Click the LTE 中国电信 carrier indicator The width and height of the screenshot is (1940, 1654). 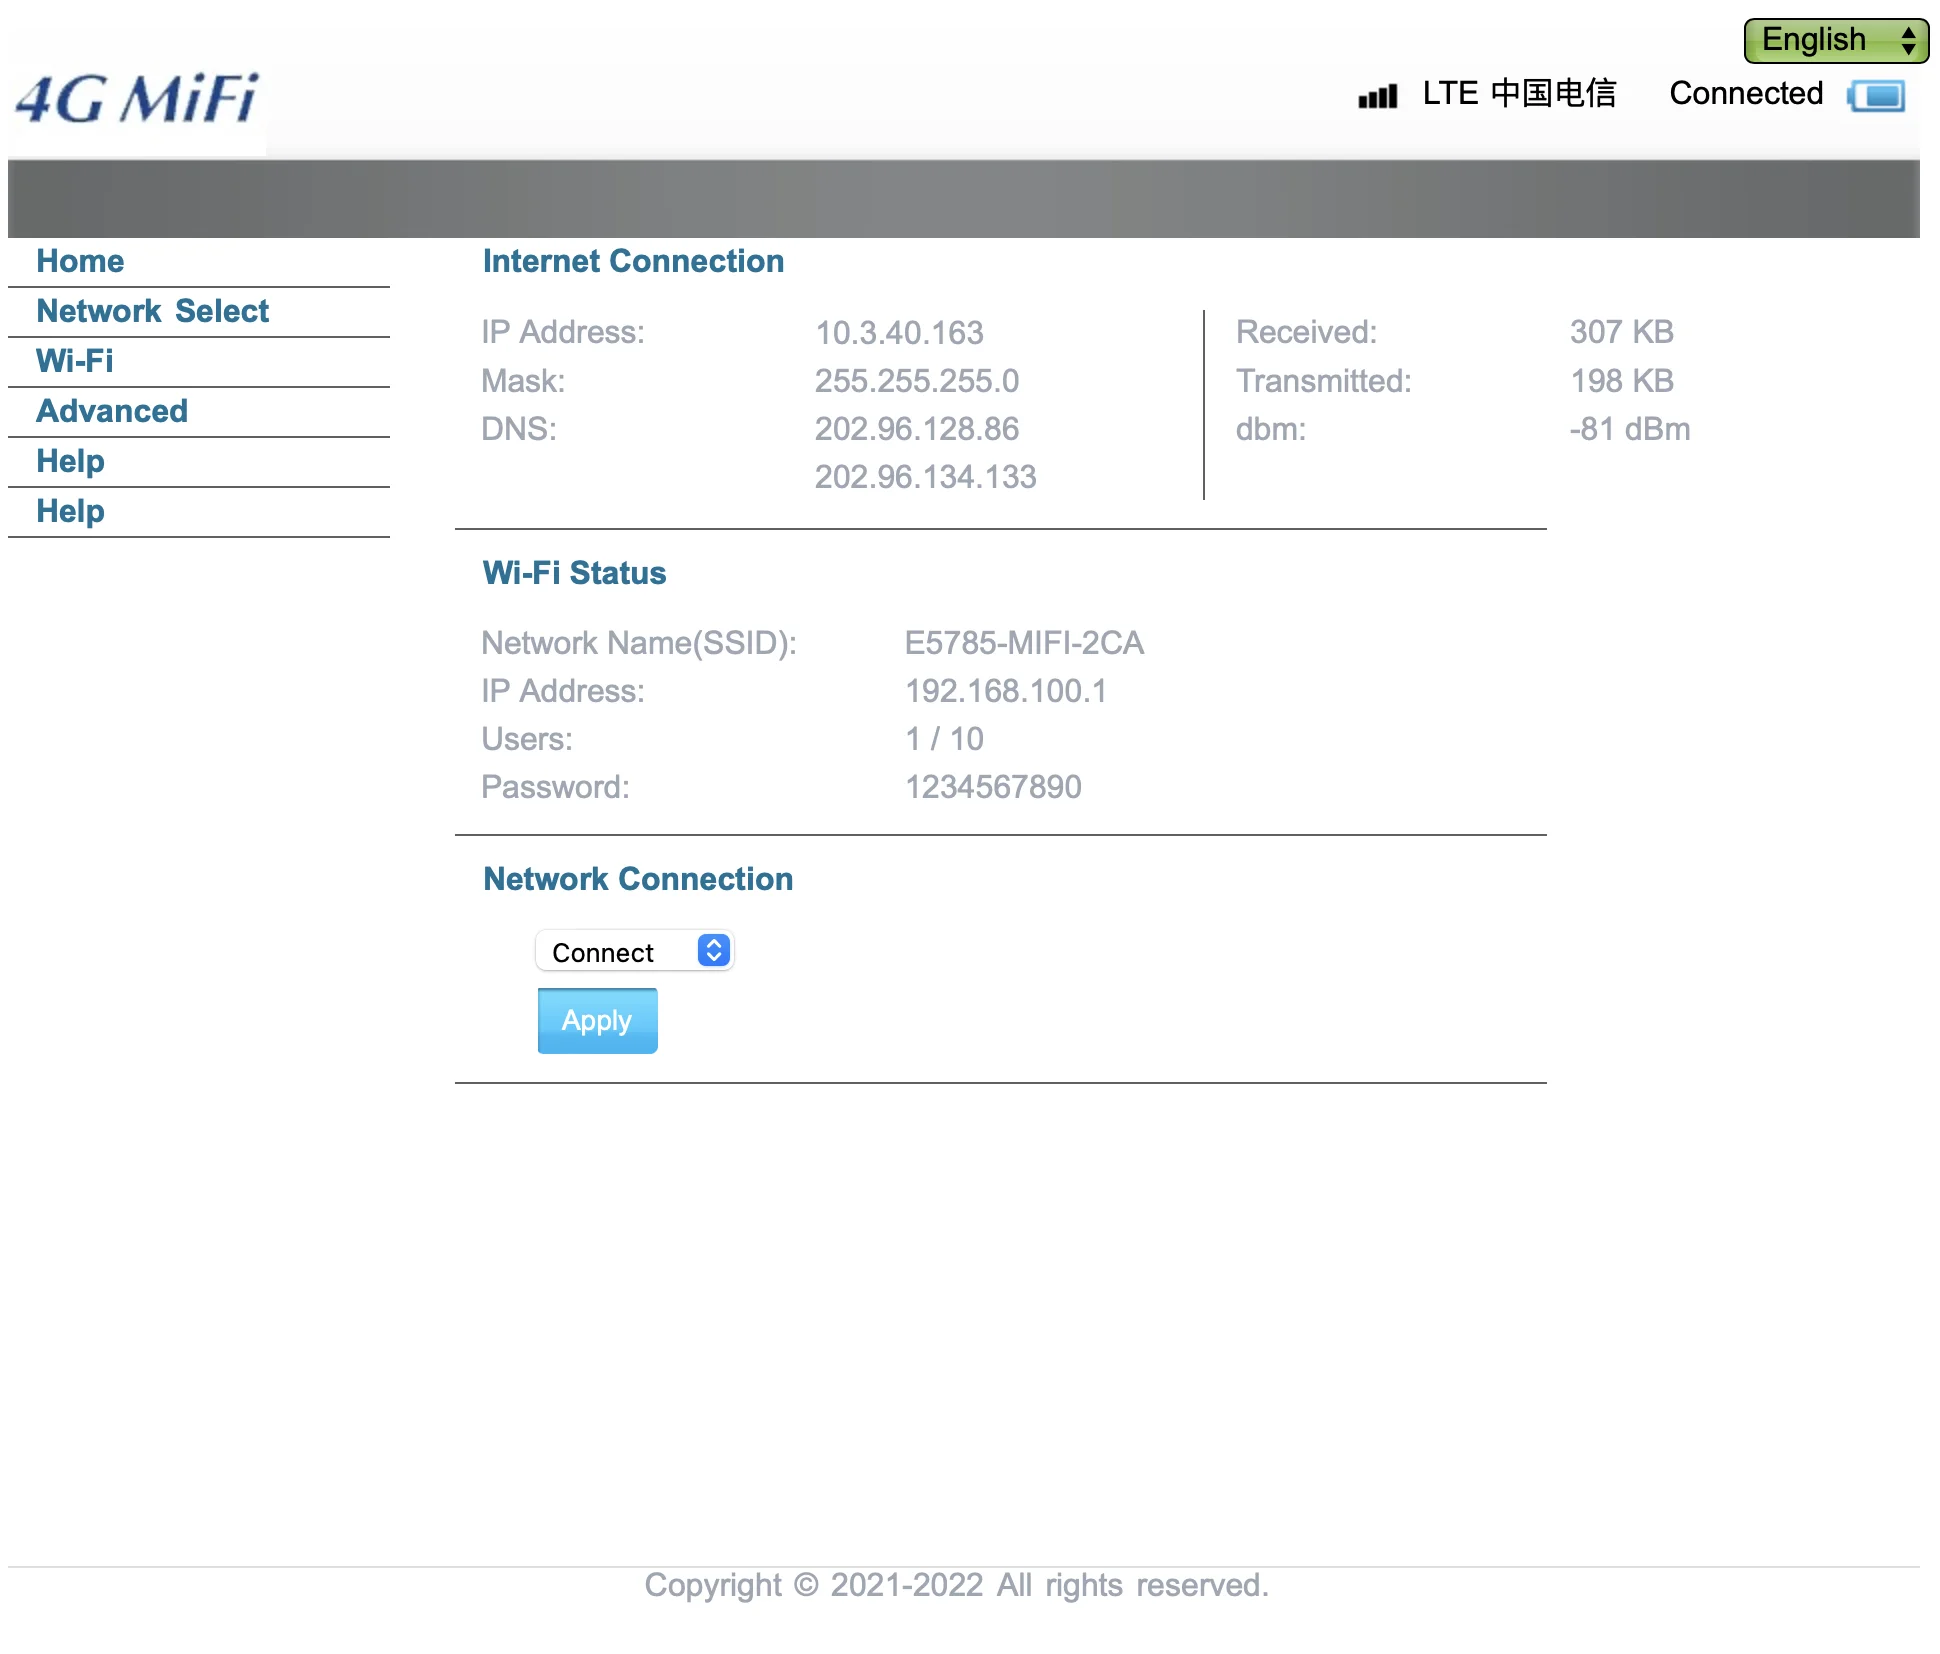click(1521, 93)
